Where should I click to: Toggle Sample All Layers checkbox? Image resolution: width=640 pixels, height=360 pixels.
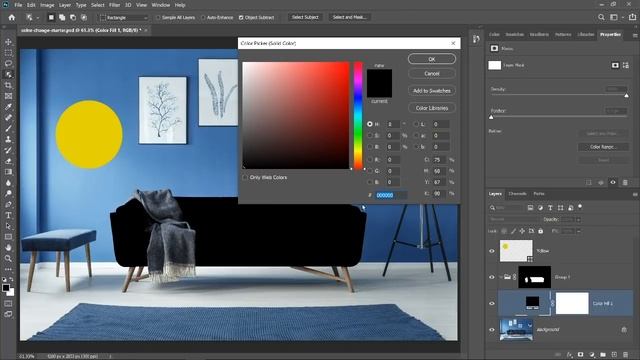pos(158,18)
